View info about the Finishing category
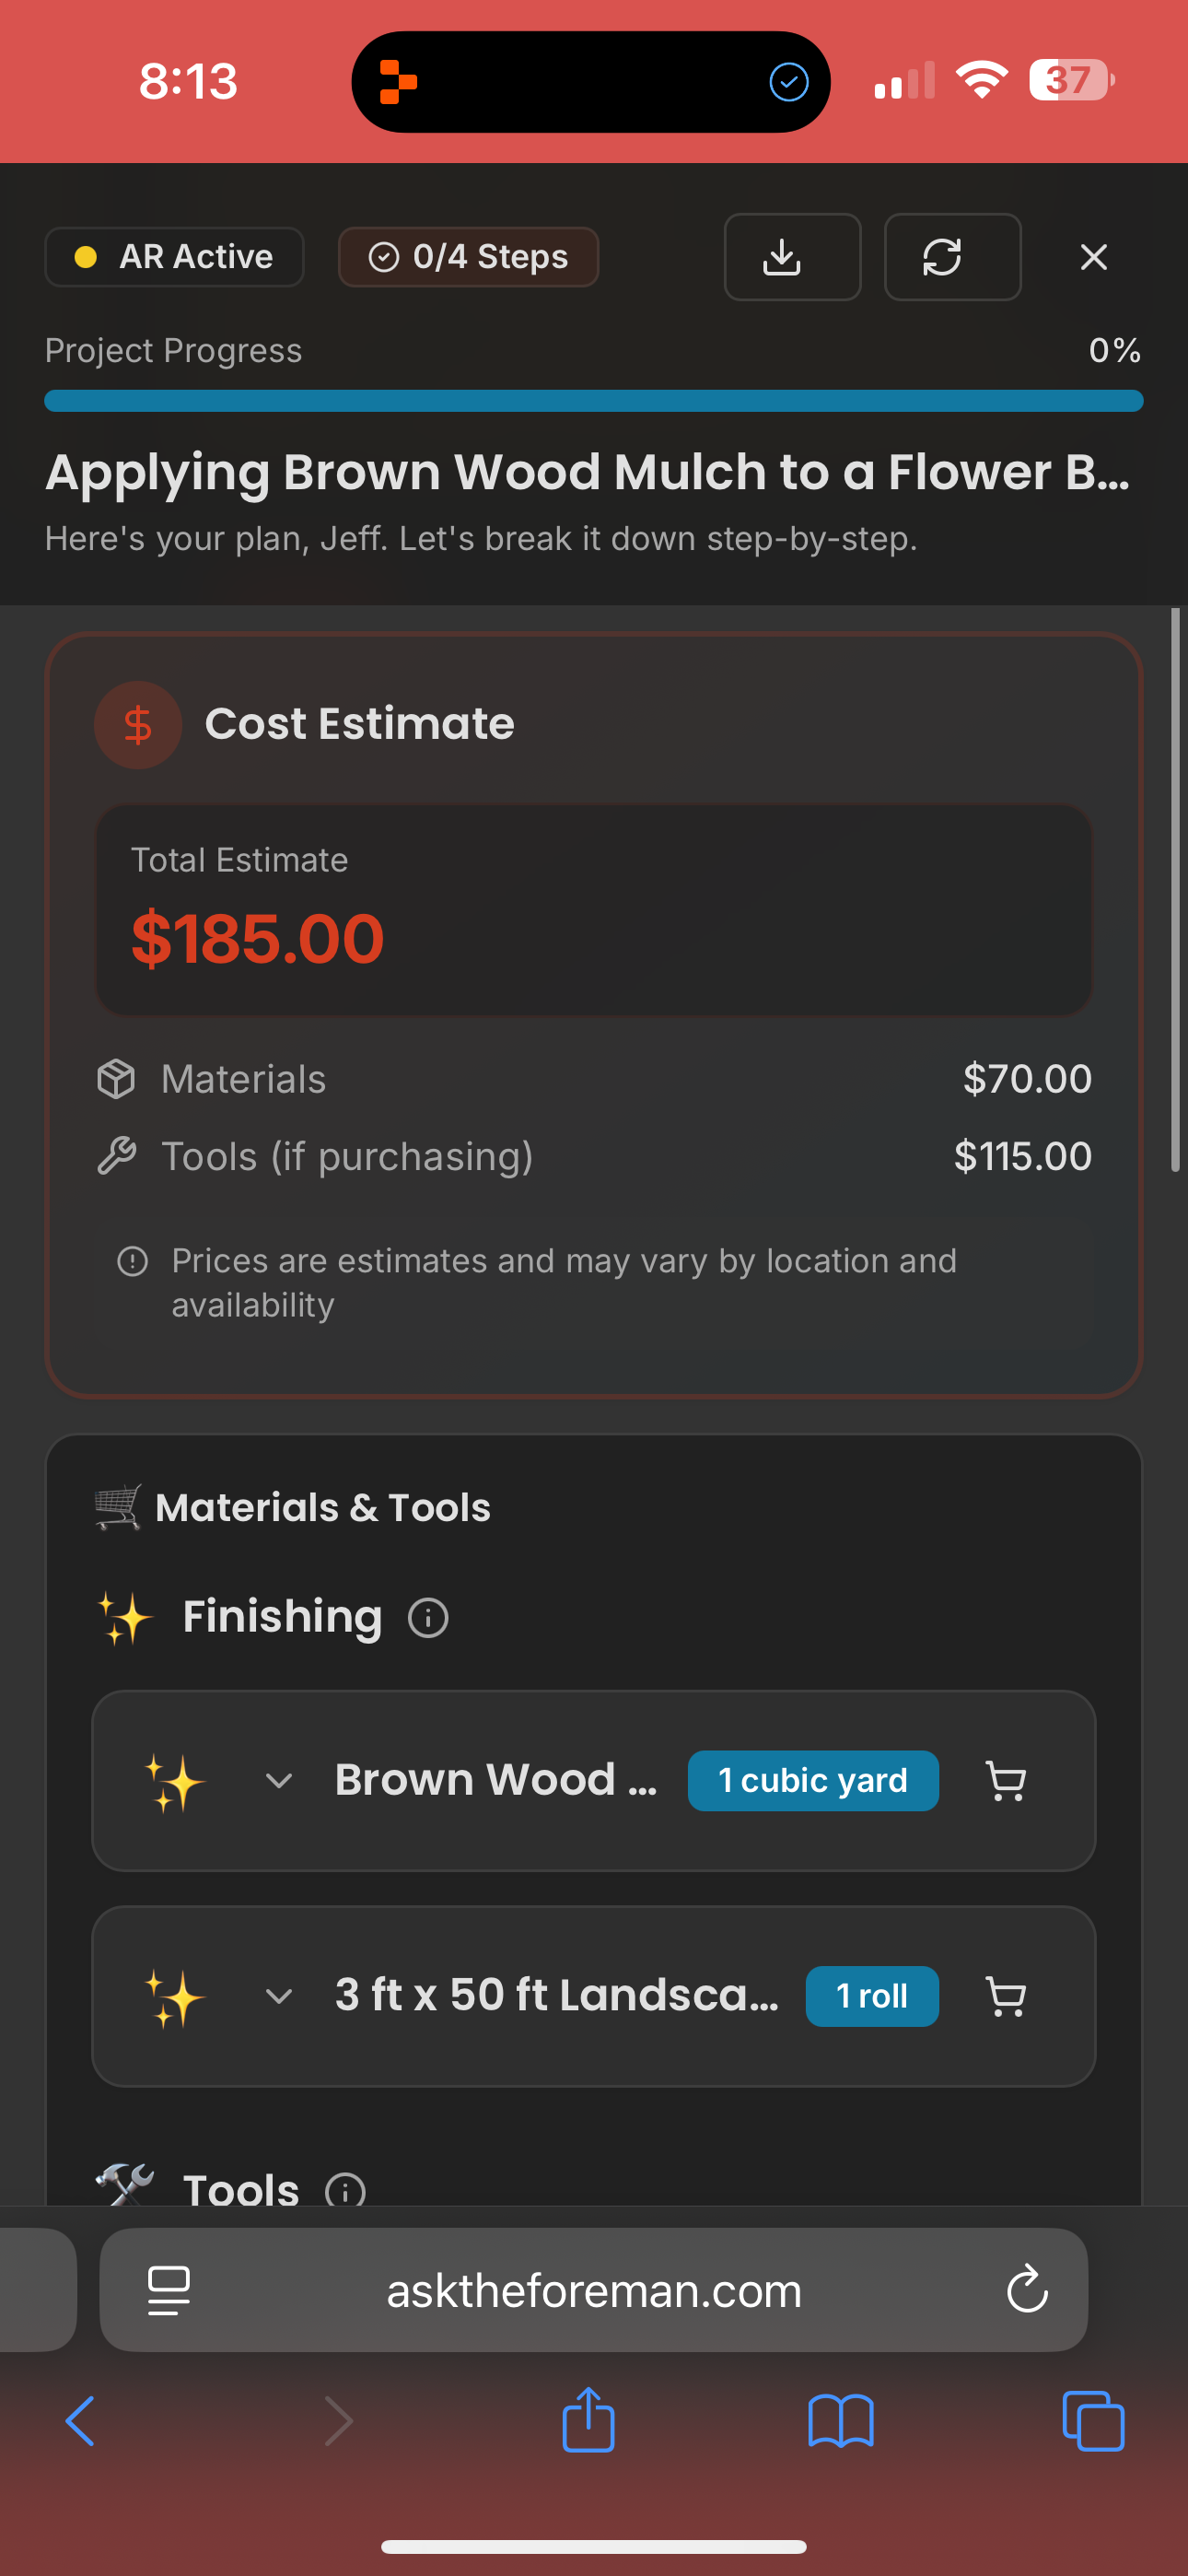The width and height of the screenshot is (1188, 2576). click(427, 1617)
